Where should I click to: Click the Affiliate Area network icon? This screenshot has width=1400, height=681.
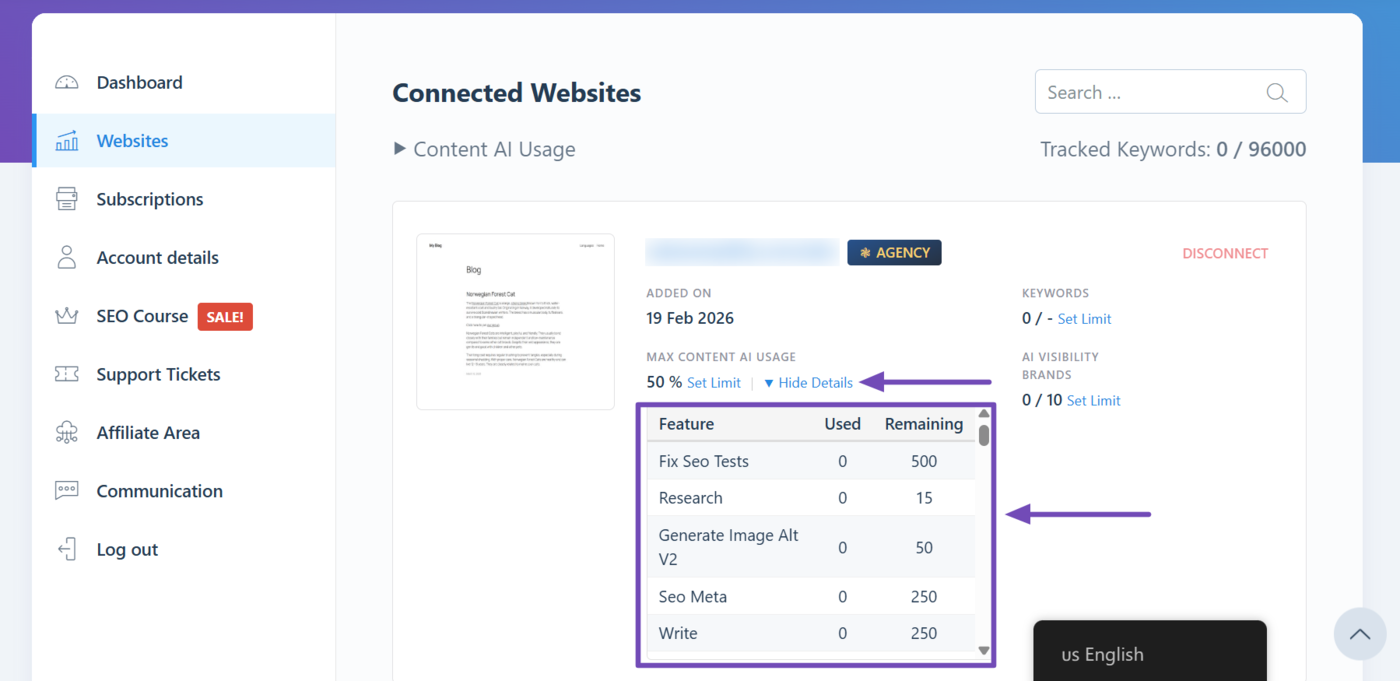pyautogui.click(x=67, y=432)
